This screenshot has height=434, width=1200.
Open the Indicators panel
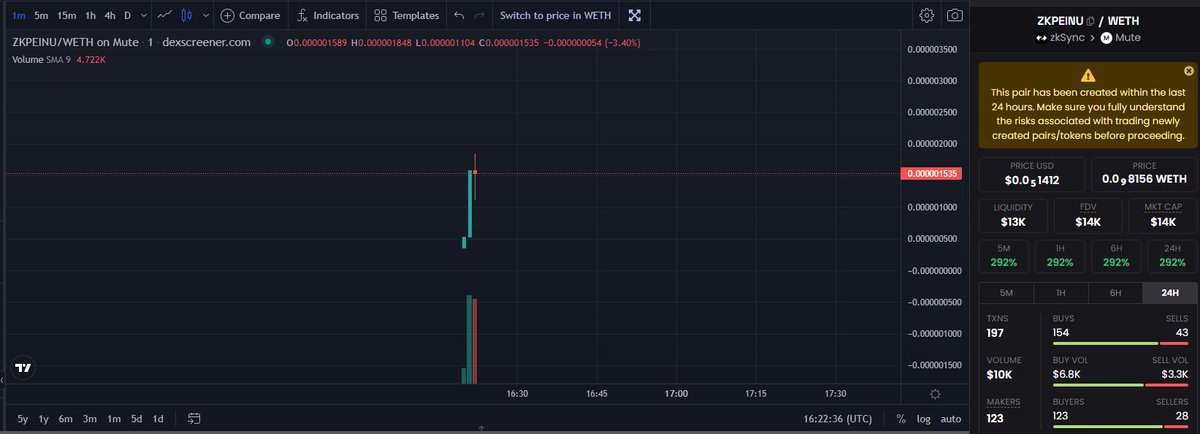click(327, 16)
